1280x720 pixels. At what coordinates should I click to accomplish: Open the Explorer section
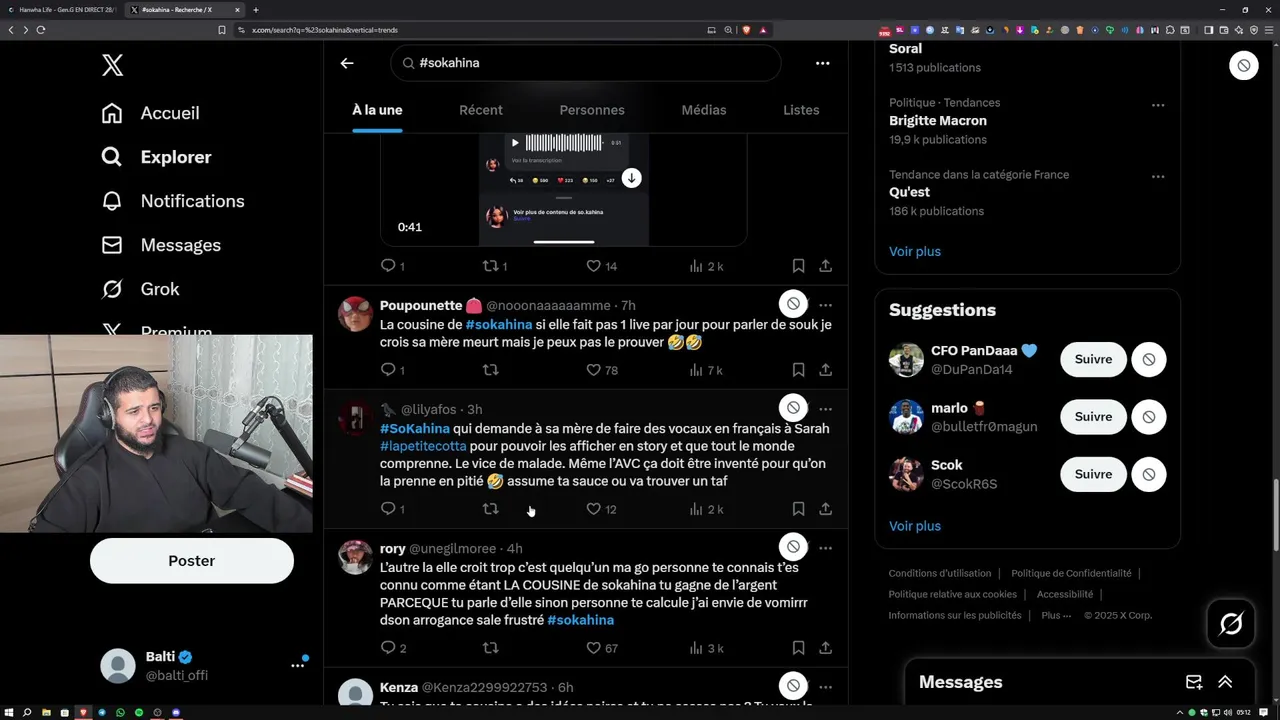(x=156, y=157)
